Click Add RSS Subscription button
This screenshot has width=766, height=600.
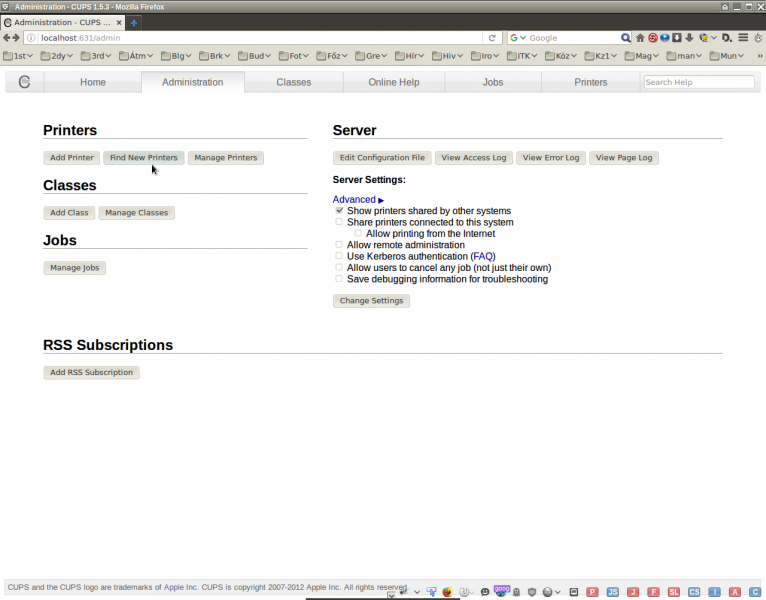click(91, 372)
